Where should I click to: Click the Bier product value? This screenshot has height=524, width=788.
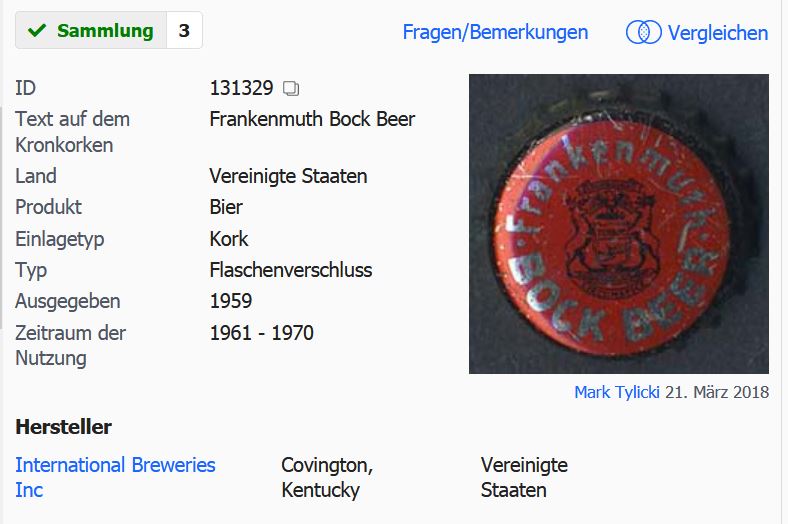(x=226, y=207)
